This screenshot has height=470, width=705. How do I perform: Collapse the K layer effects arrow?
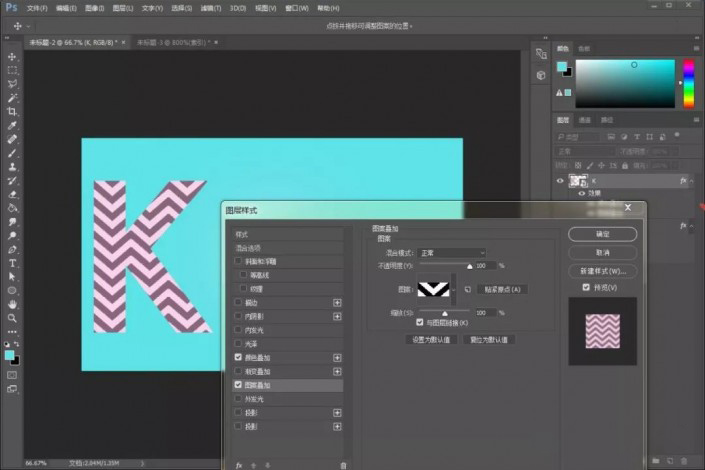click(x=691, y=181)
